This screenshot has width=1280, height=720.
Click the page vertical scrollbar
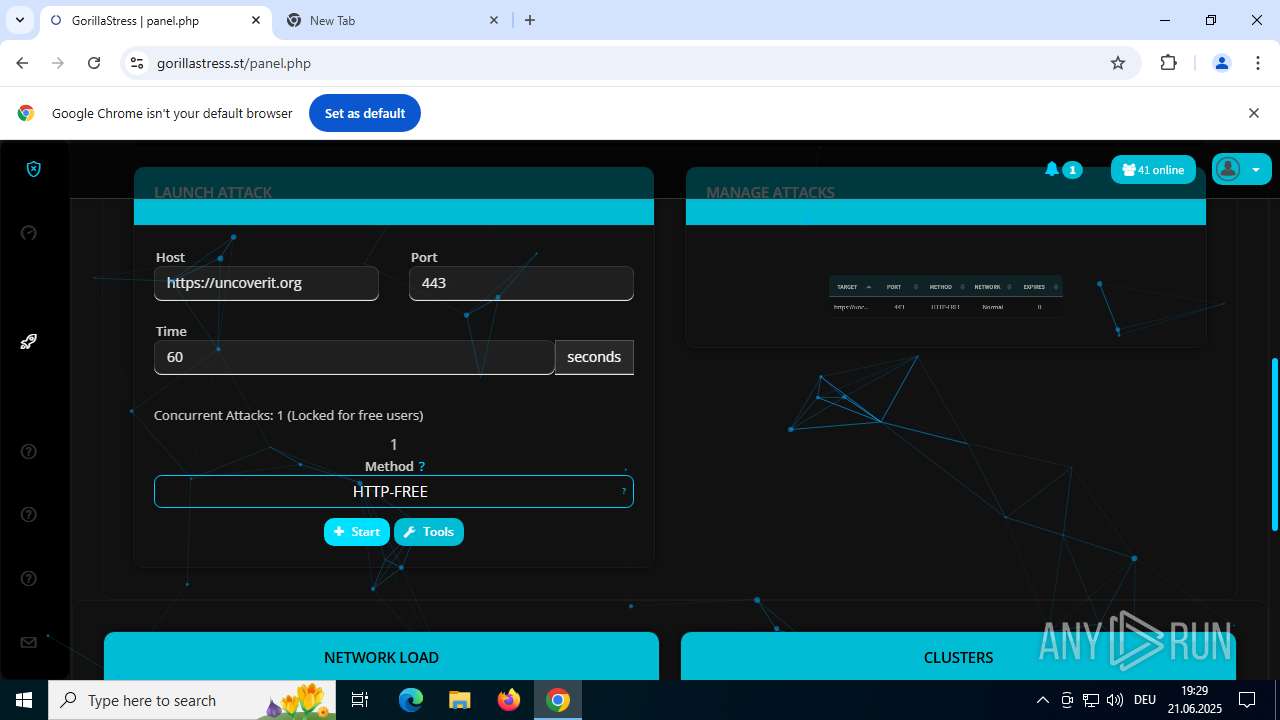[x=1274, y=444]
